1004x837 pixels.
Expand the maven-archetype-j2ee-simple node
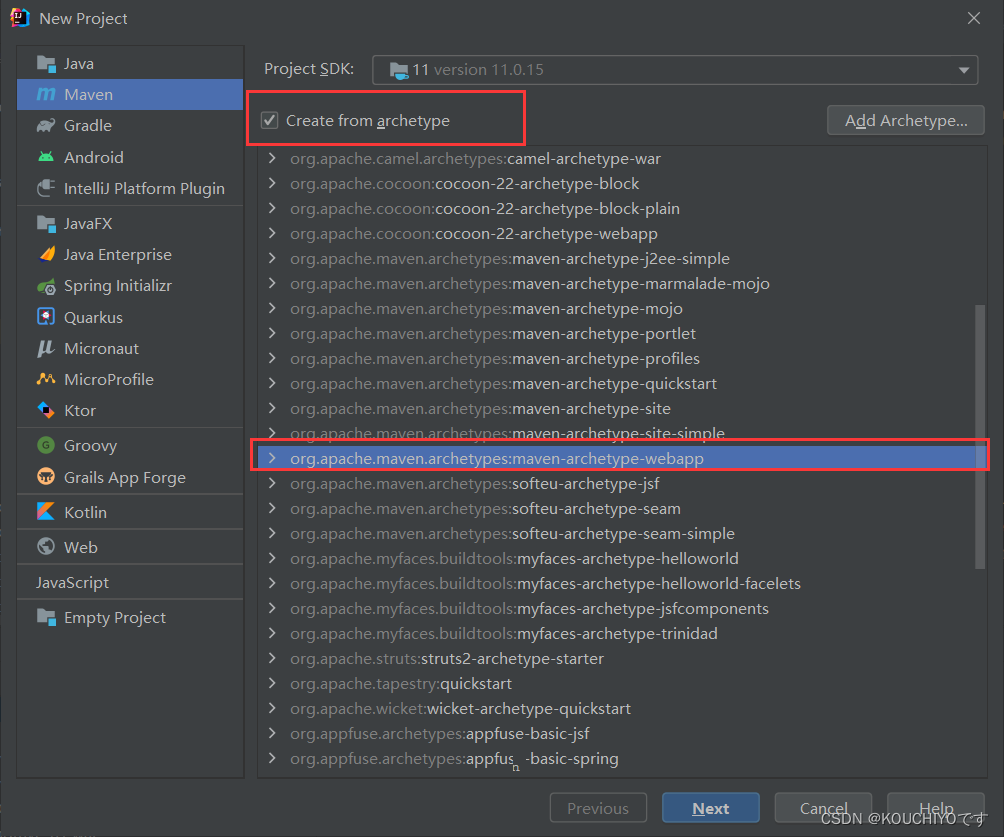[272, 258]
